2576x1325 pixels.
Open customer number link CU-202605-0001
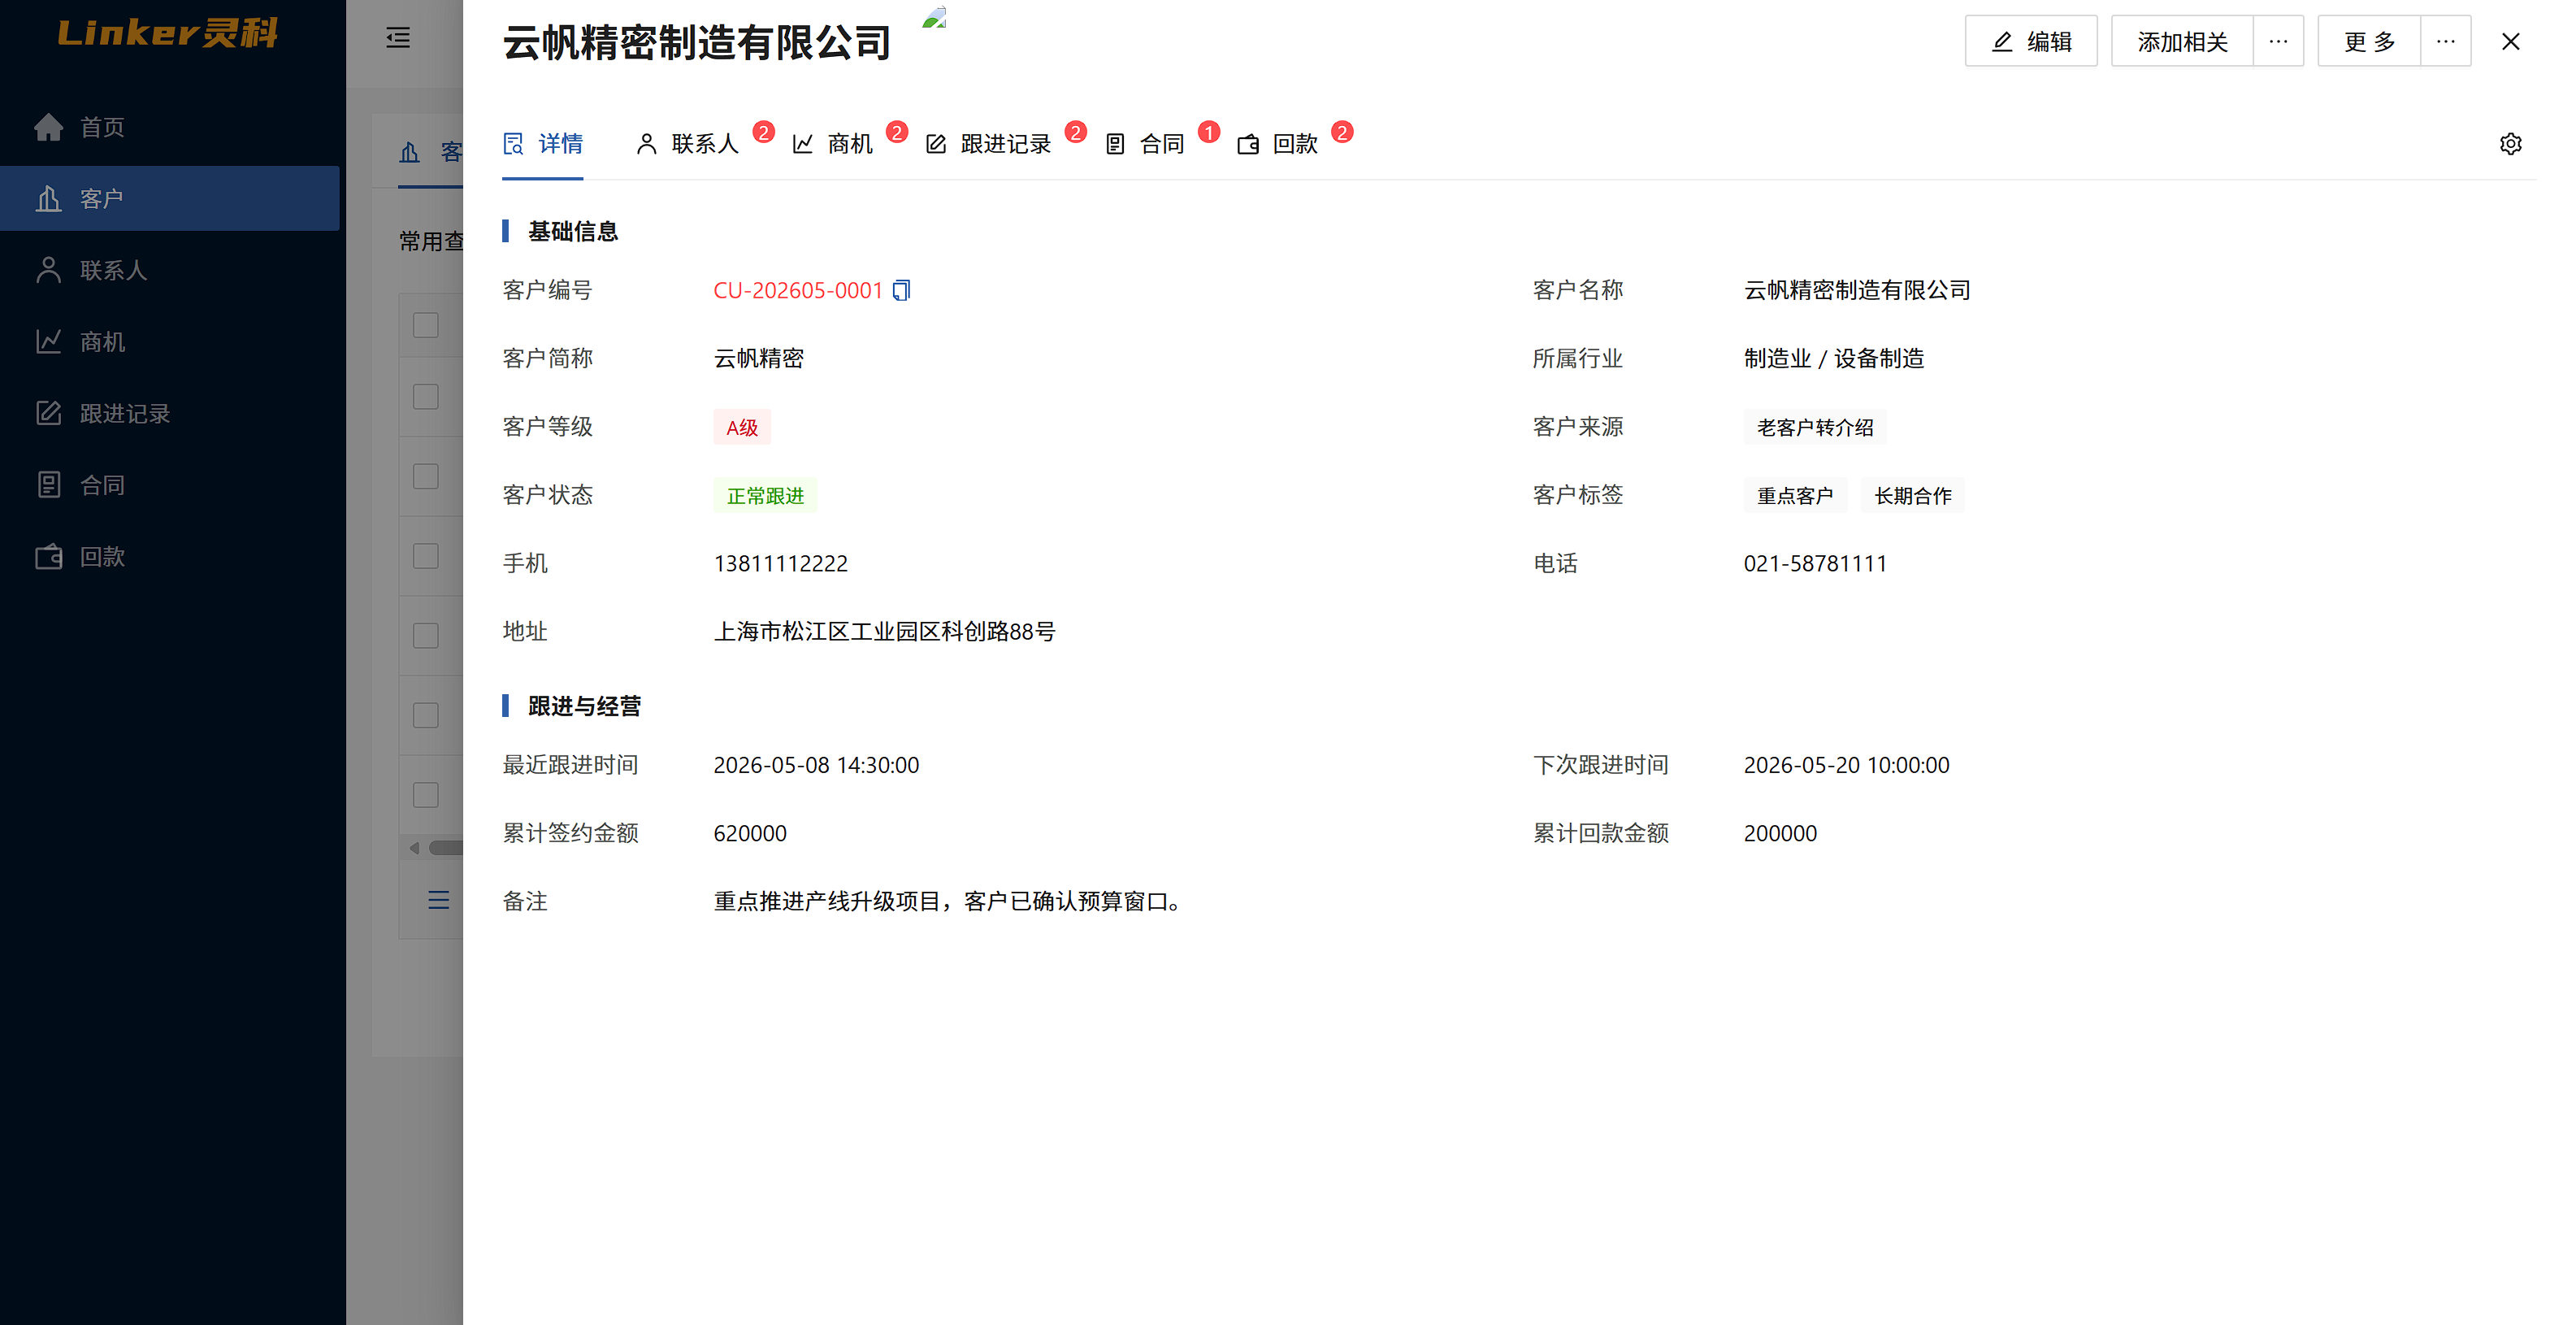point(798,290)
